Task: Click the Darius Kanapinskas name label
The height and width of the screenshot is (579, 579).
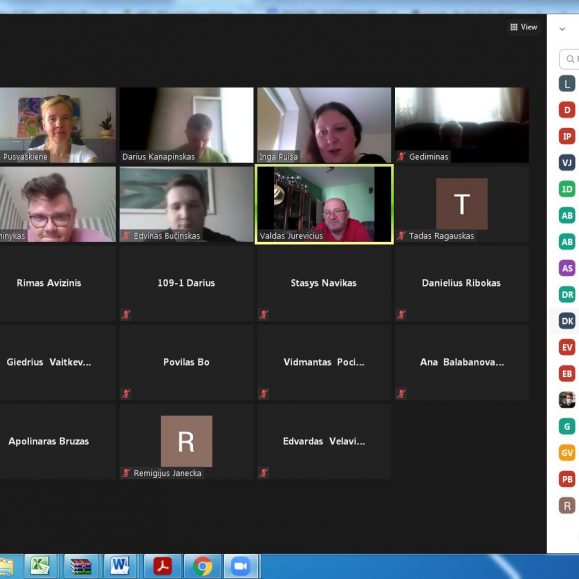Action: (x=158, y=157)
